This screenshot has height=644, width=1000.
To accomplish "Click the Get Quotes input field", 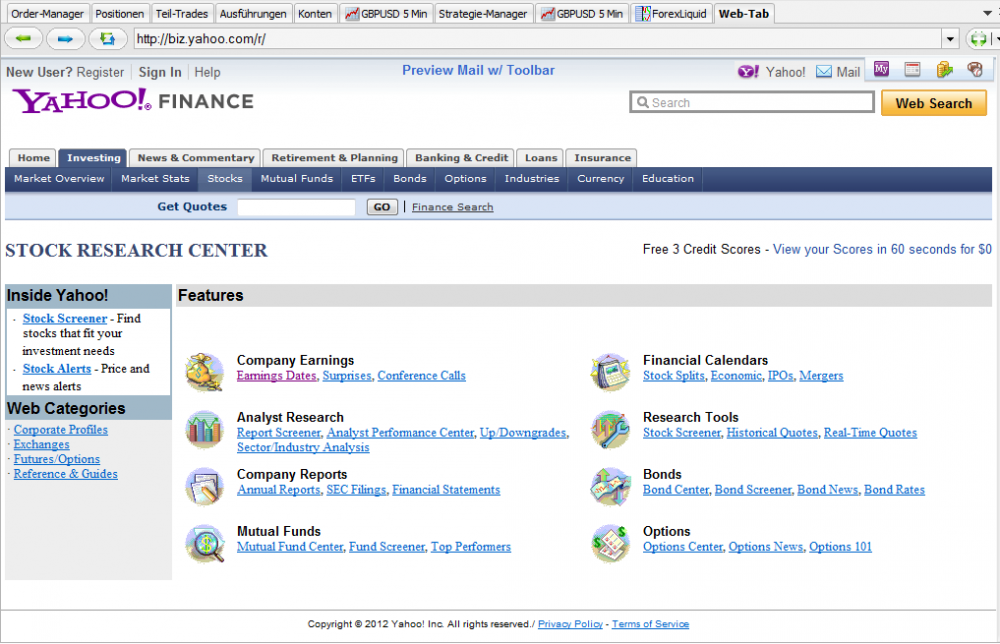I will point(296,207).
